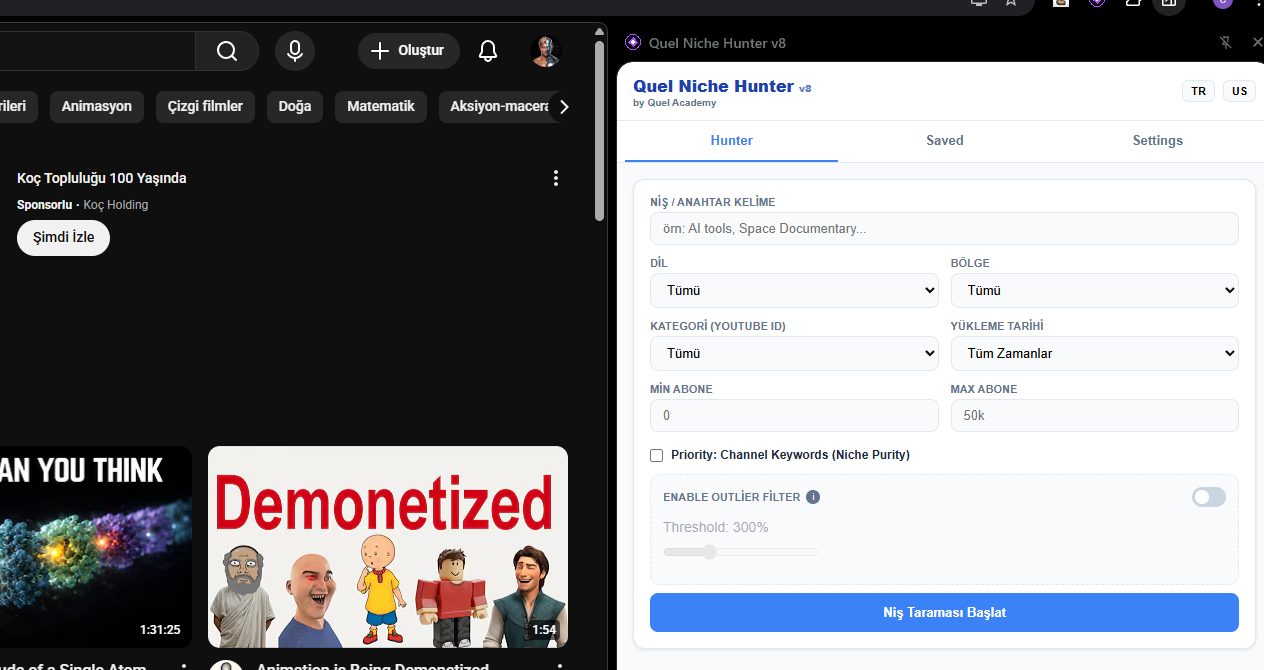
Task: Switch to the Saved tab
Action: coord(945,141)
